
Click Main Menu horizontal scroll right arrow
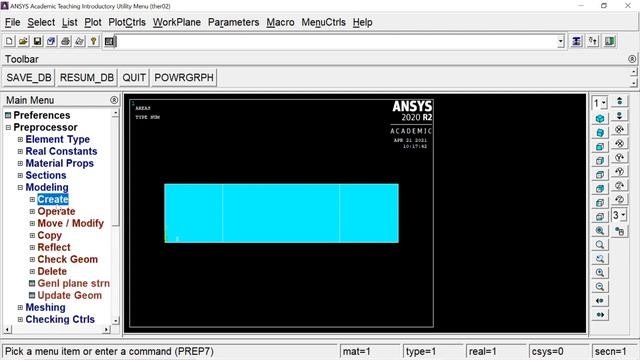click(107, 329)
